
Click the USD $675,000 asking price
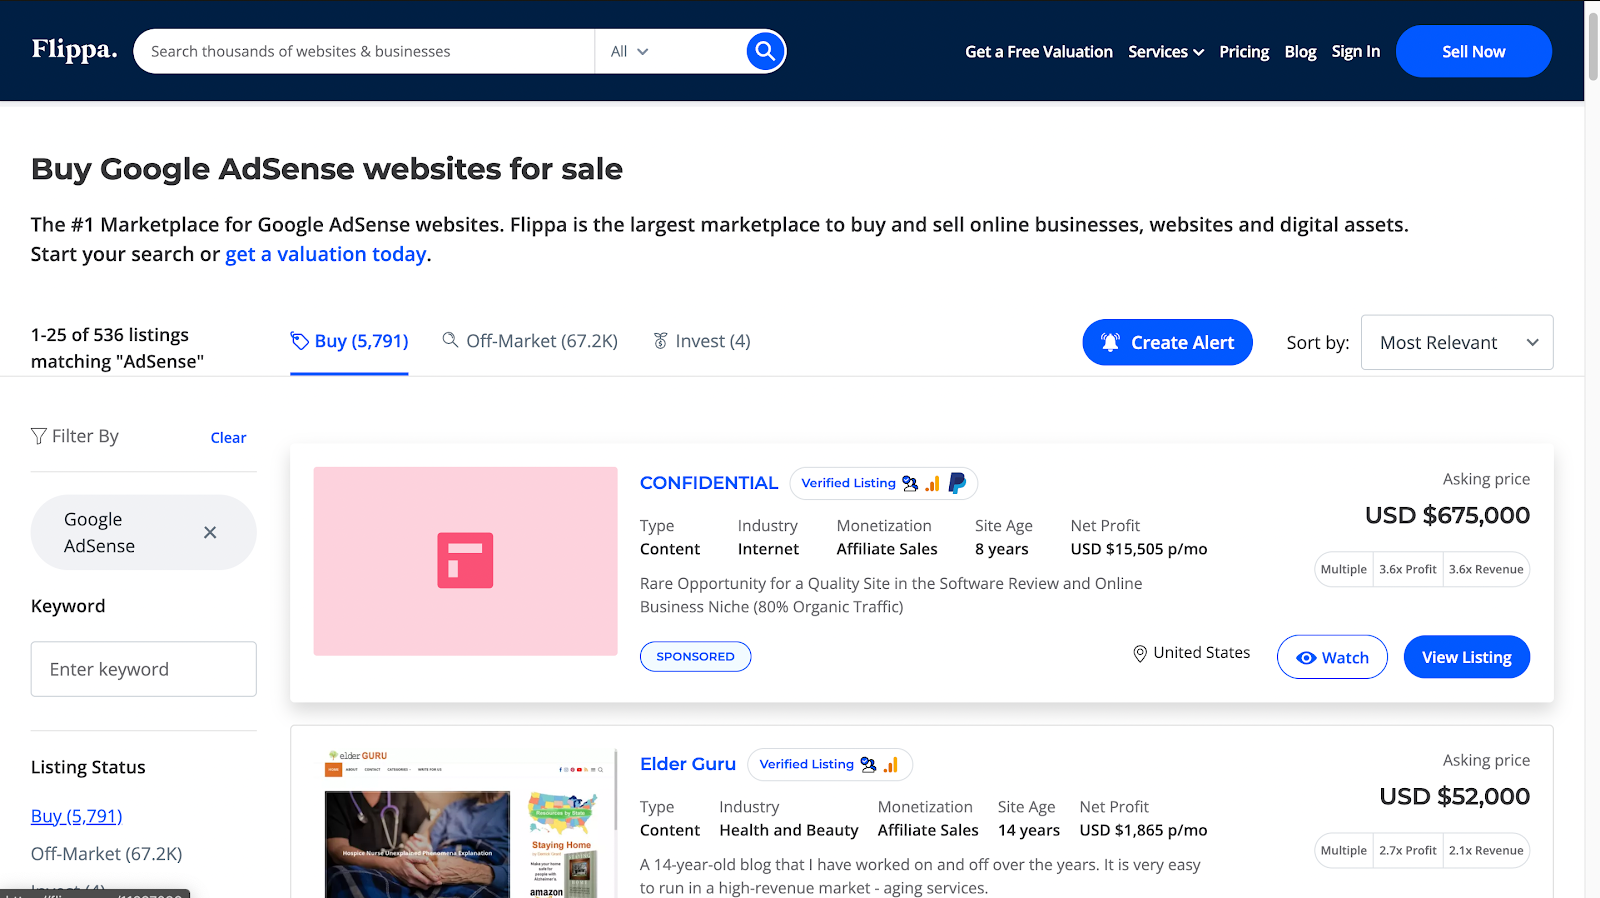(1447, 515)
